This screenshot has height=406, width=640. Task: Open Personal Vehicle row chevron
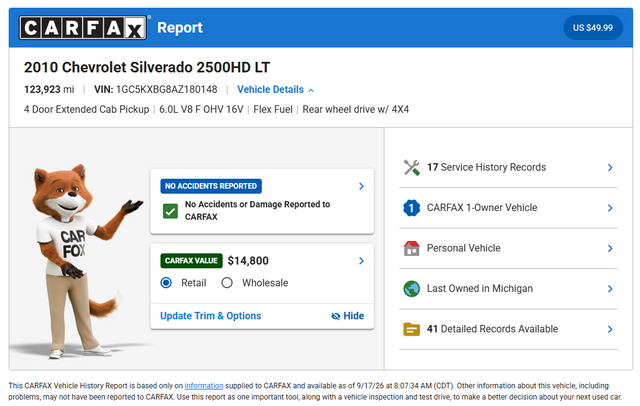coord(610,248)
